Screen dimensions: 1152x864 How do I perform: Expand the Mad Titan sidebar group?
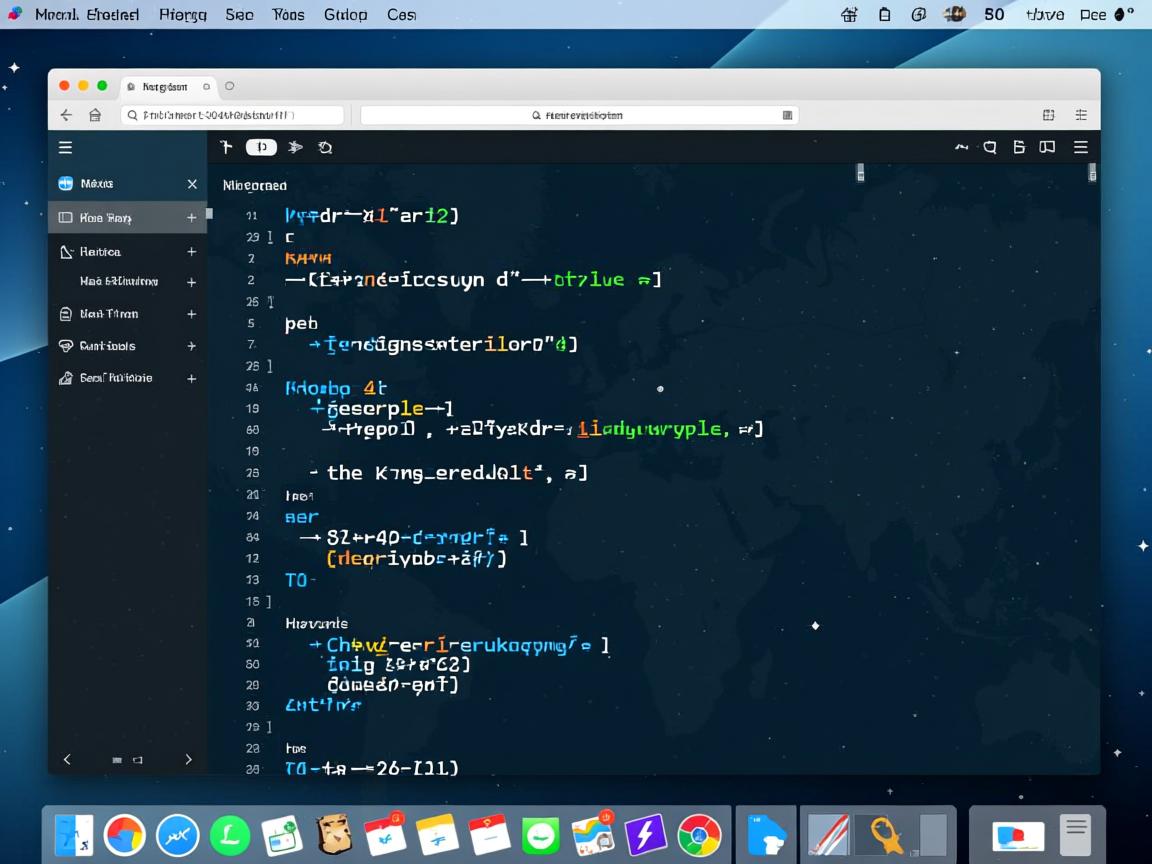pyautogui.click(x=191, y=313)
